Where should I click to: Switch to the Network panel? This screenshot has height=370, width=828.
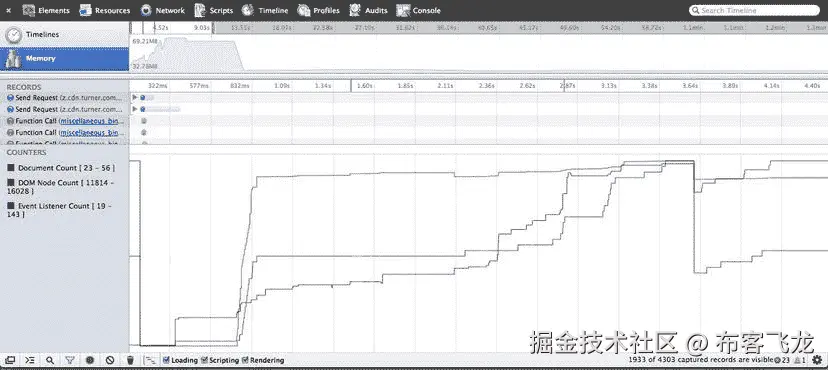coord(162,10)
